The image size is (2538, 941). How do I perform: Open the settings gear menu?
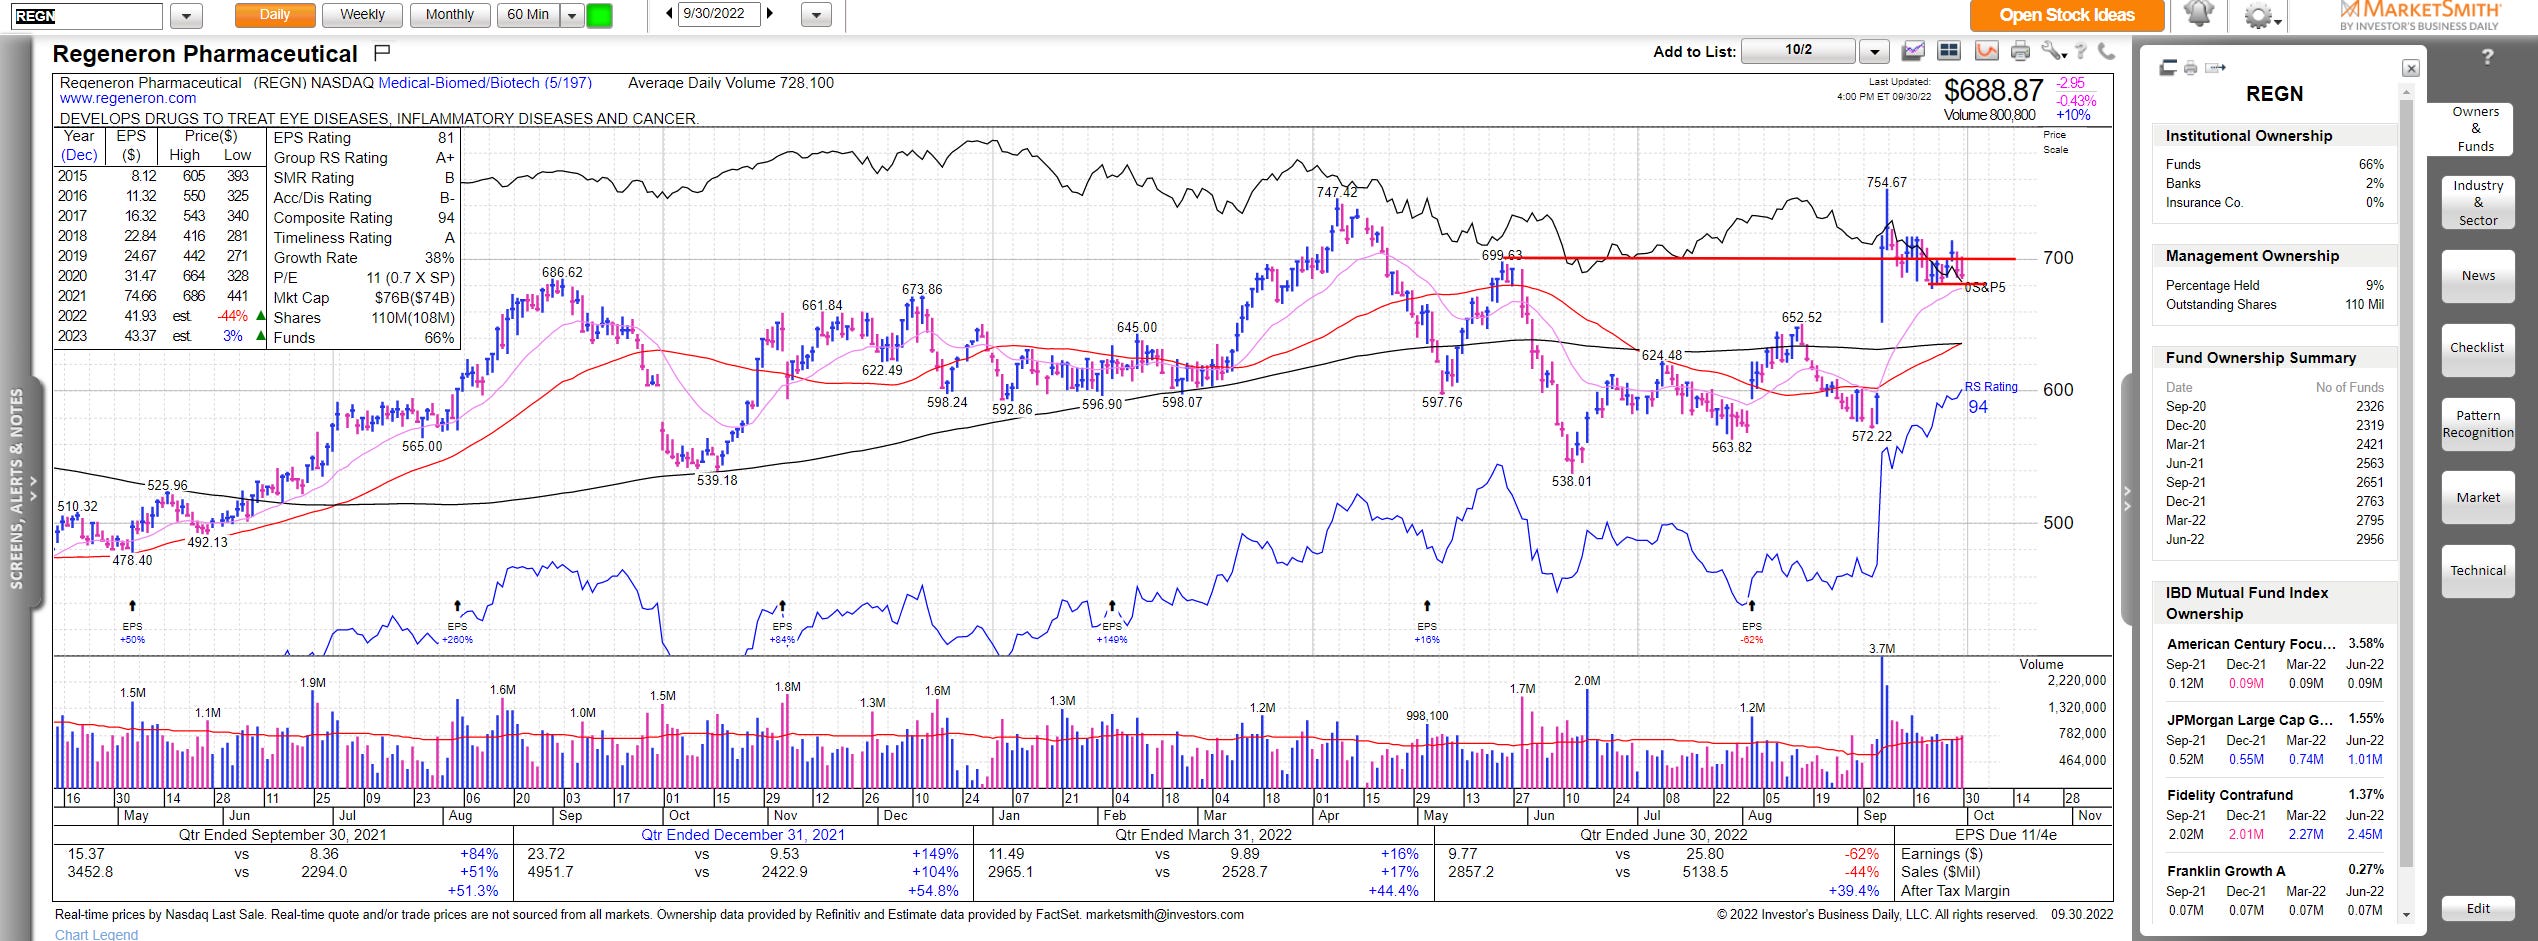pyautogui.click(x=2260, y=16)
